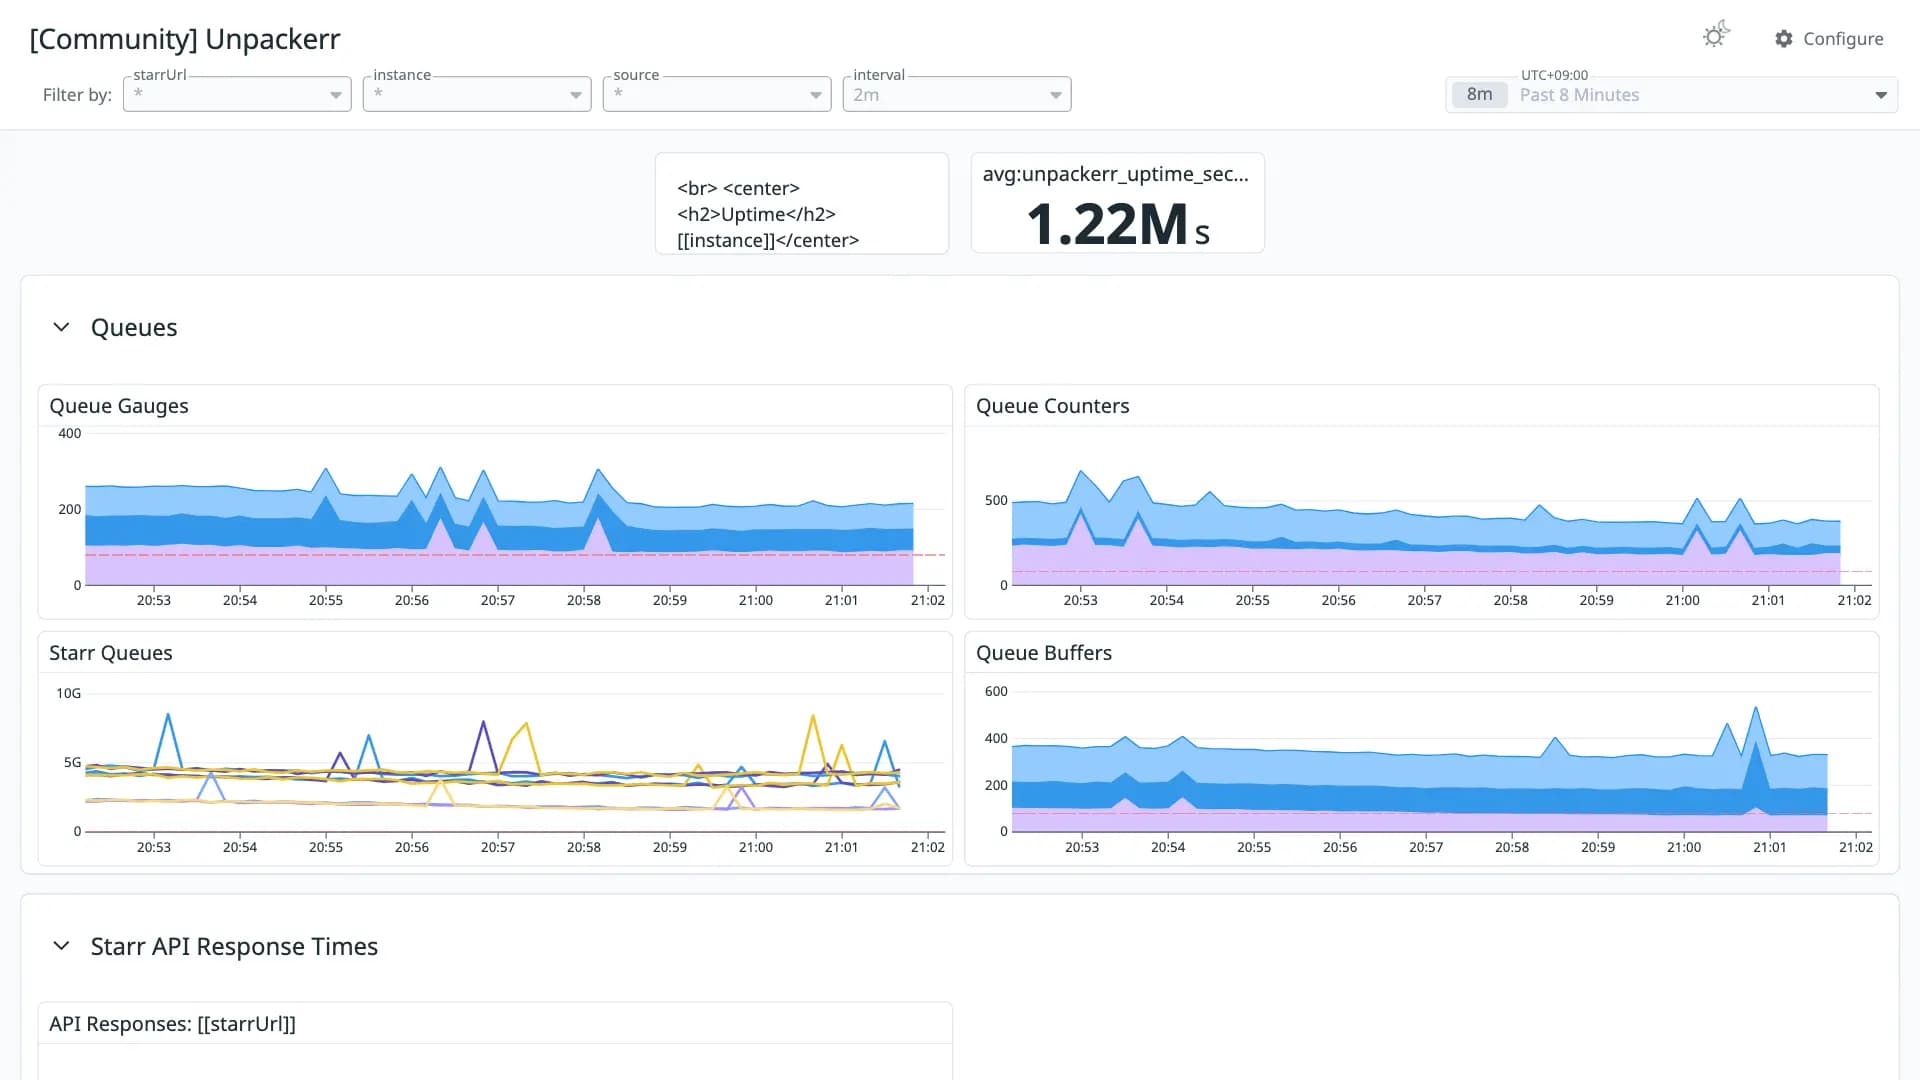
Task: Open the starrUrl filter dropdown
Action: point(237,94)
